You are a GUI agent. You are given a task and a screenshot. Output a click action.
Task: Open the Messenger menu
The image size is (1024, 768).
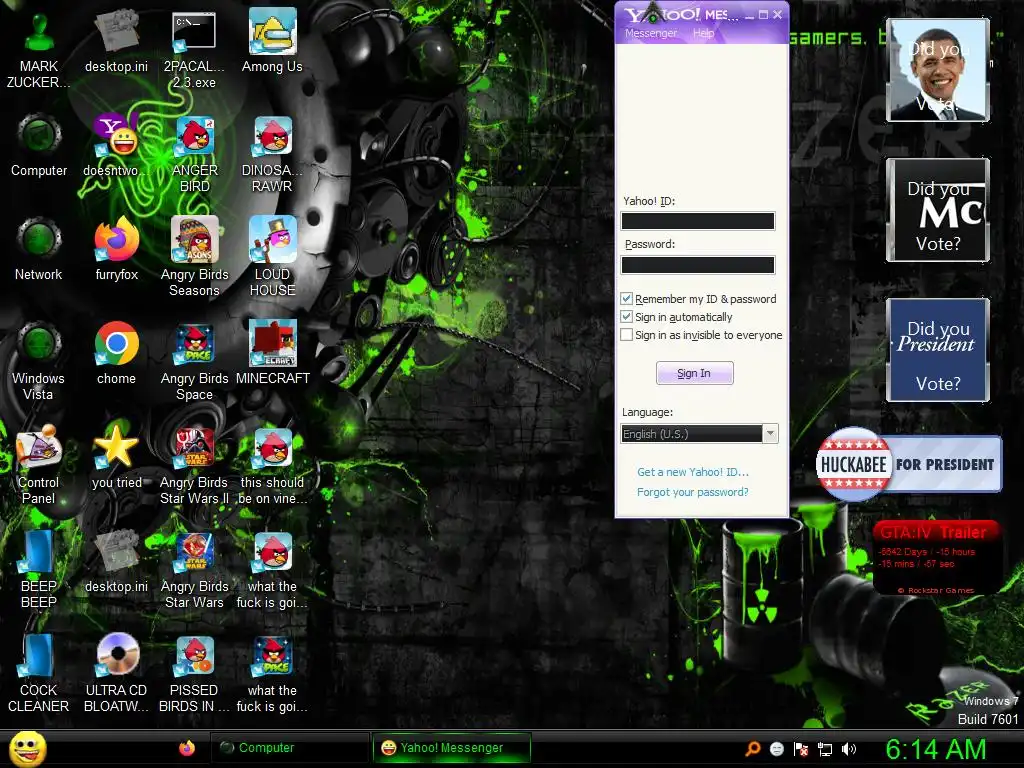650,33
